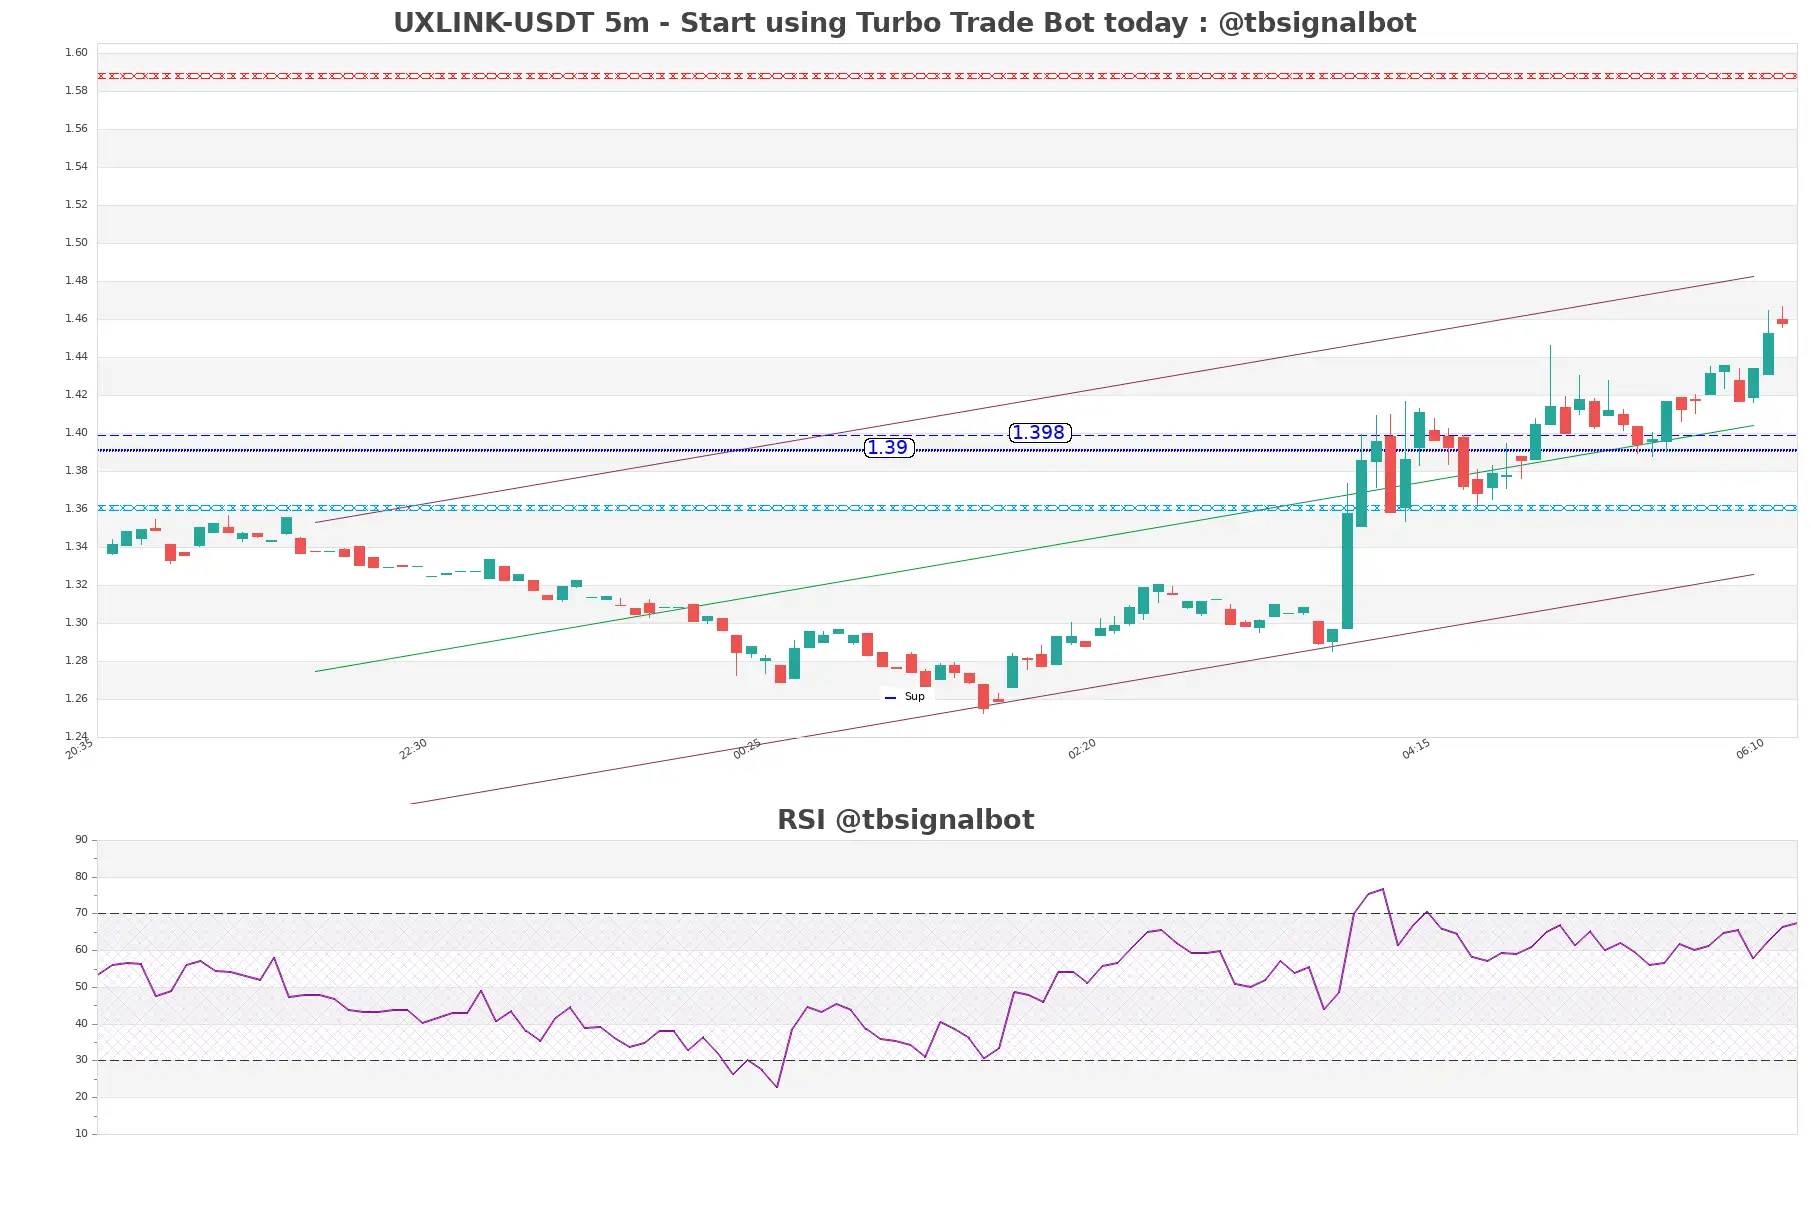Select the 1.398 price level label
Image resolution: width=1811 pixels, height=1208 pixels.
click(x=1039, y=433)
